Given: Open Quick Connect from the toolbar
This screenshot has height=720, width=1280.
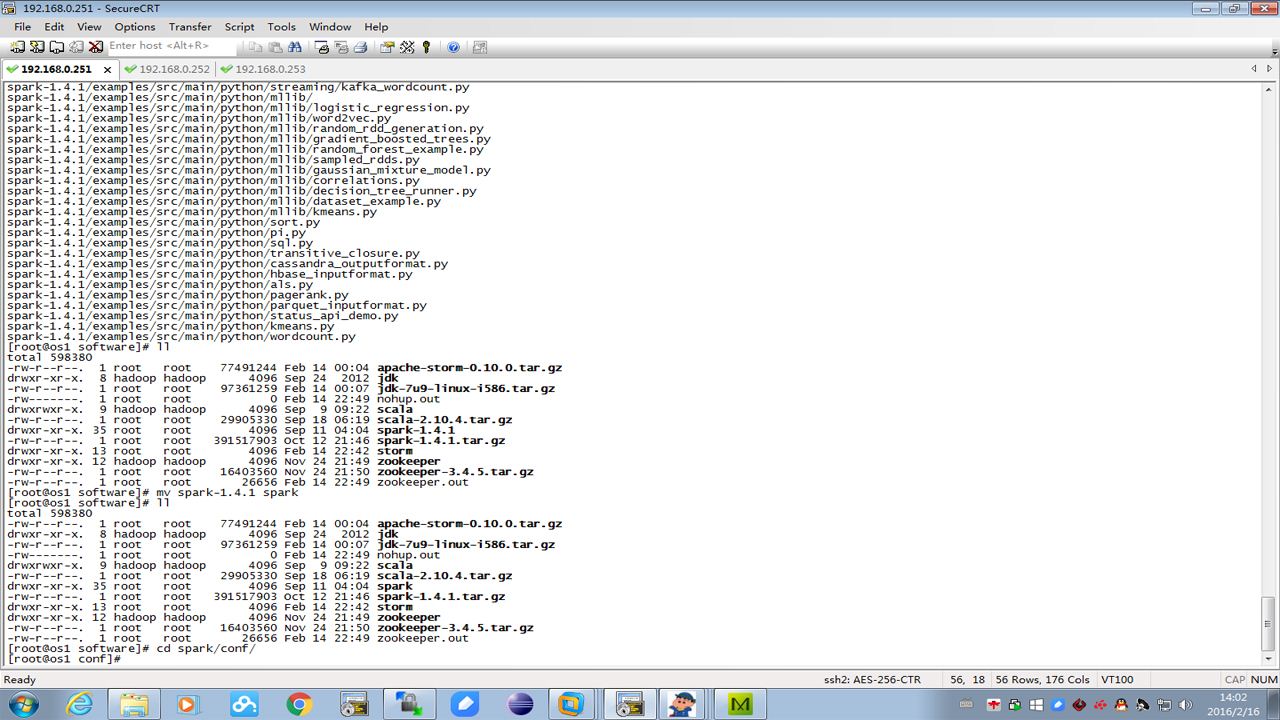Looking at the screenshot, I should point(37,47).
